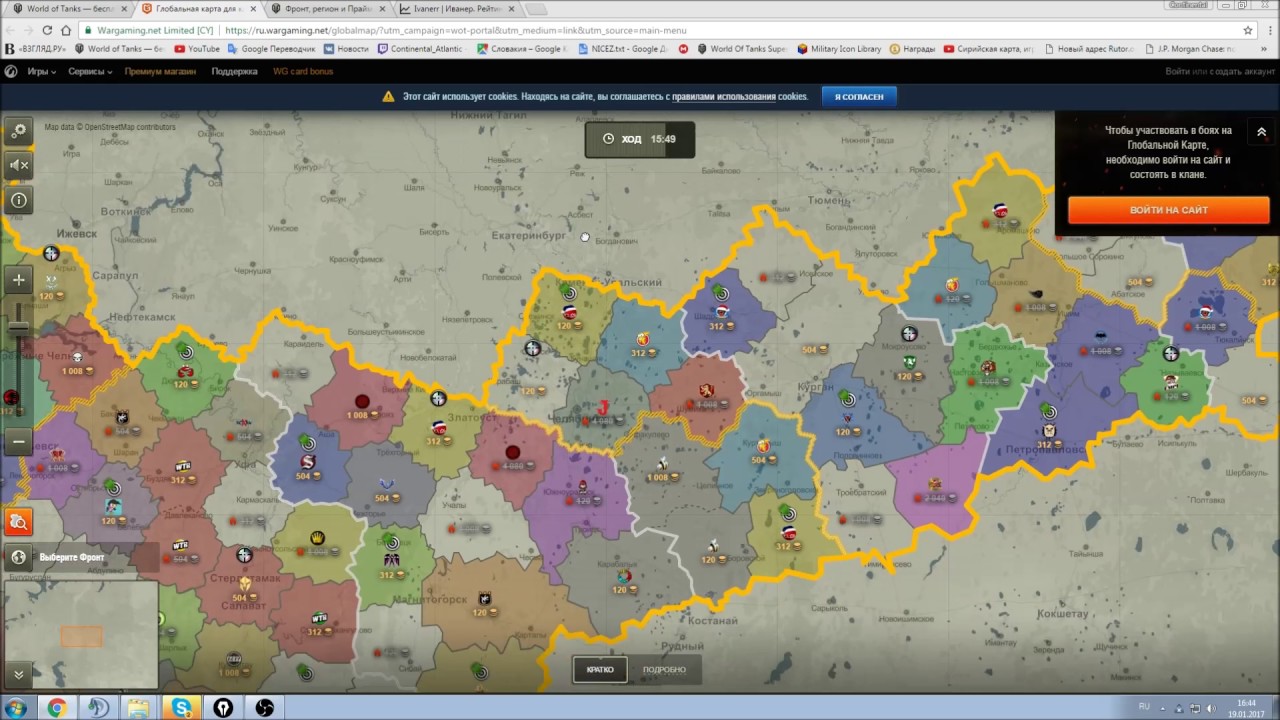The width and height of the screenshot is (1280, 720).
Task: Click the Екатеринбург city label
Action: click(x=528, y=235)
